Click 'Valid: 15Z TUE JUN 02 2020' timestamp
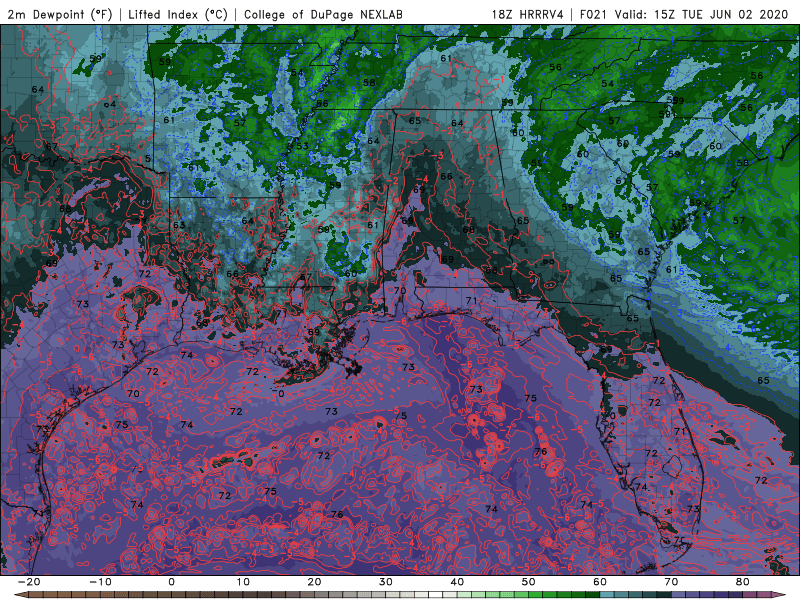Image resolution: width=800 pixels, height=600 pixels. (x=702, y=14)
